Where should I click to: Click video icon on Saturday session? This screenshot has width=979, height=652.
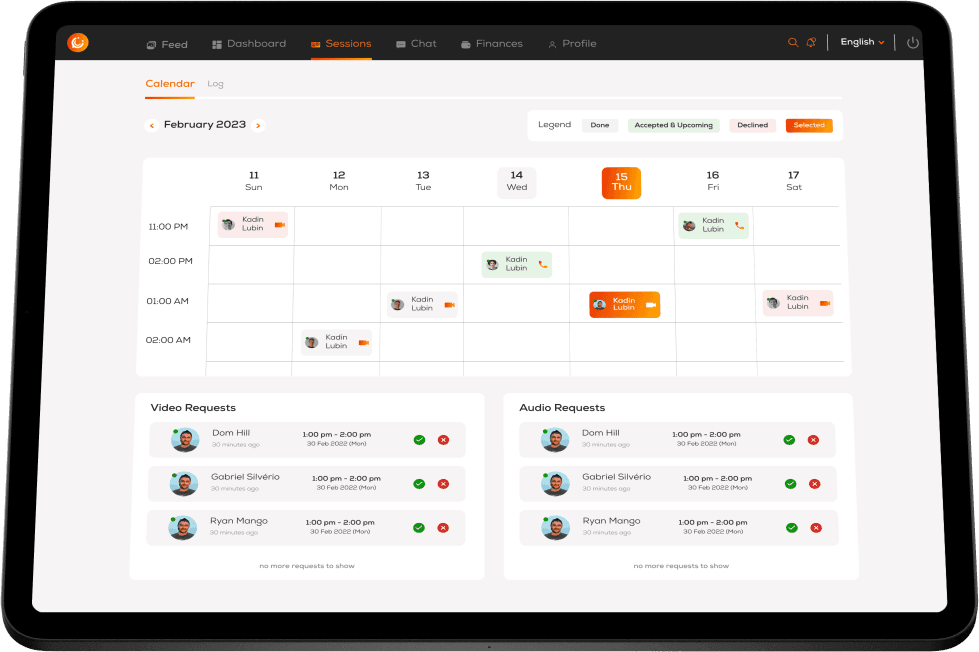[x=825, y=303]
